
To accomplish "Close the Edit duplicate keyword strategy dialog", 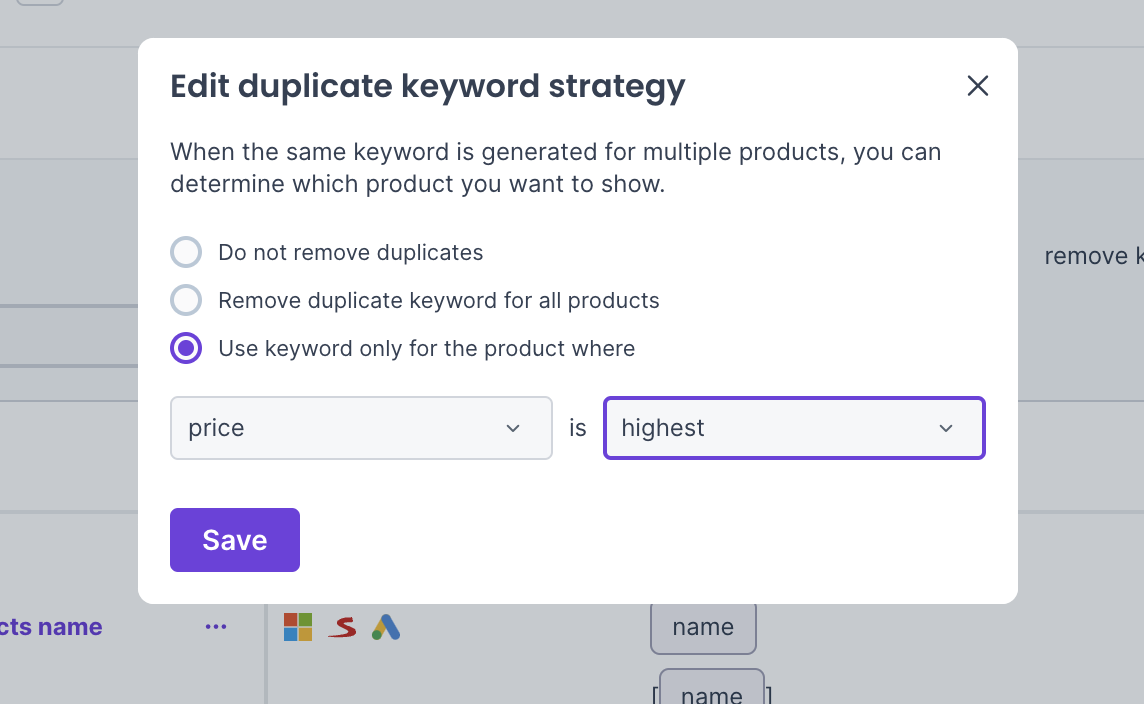I will click(977, 86).
